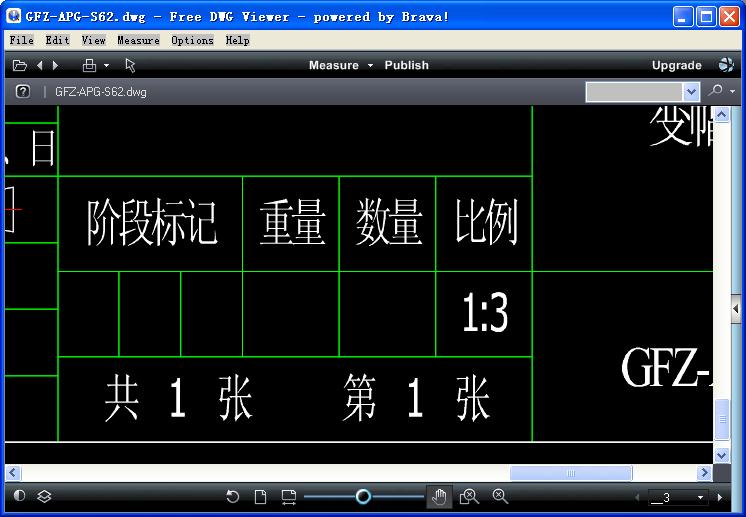Open the File menu
This screenshot has width=746, height=517.
(x=21, y=40)
